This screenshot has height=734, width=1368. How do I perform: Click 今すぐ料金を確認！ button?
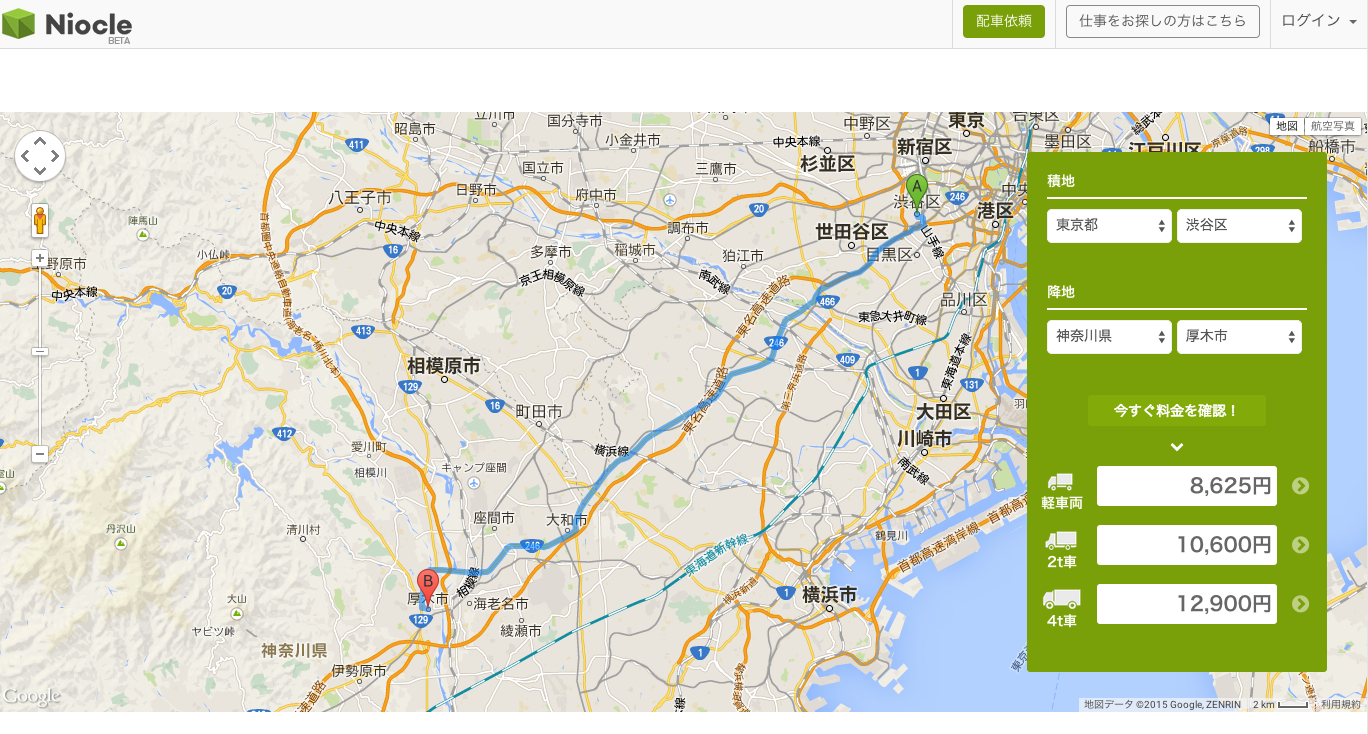tap(1177, 411)
